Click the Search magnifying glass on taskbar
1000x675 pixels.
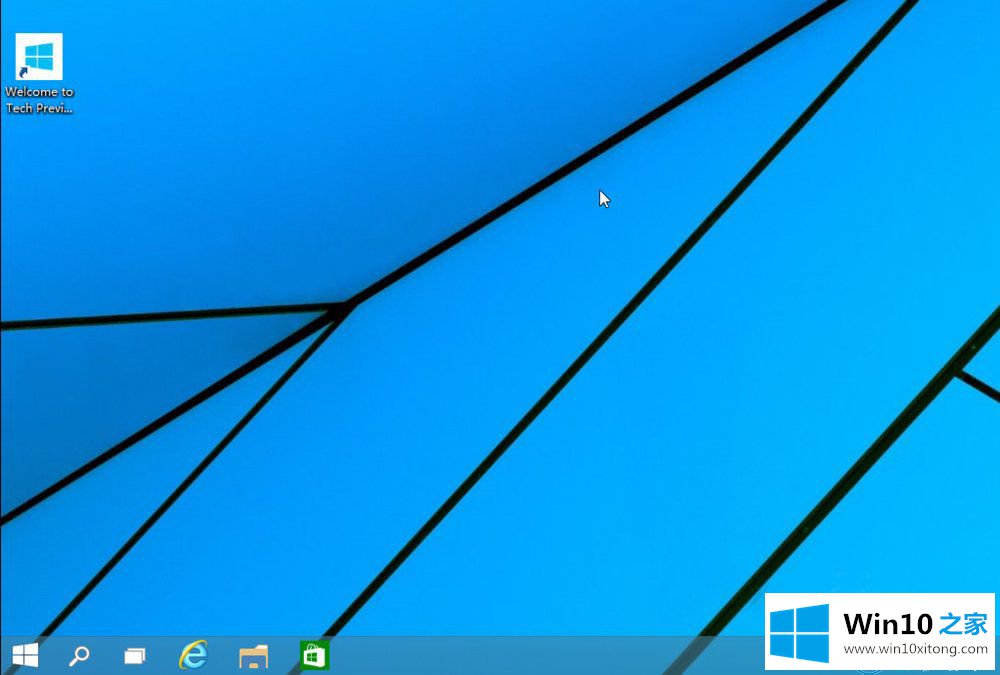pyautogui.click(x=79, y=656)
